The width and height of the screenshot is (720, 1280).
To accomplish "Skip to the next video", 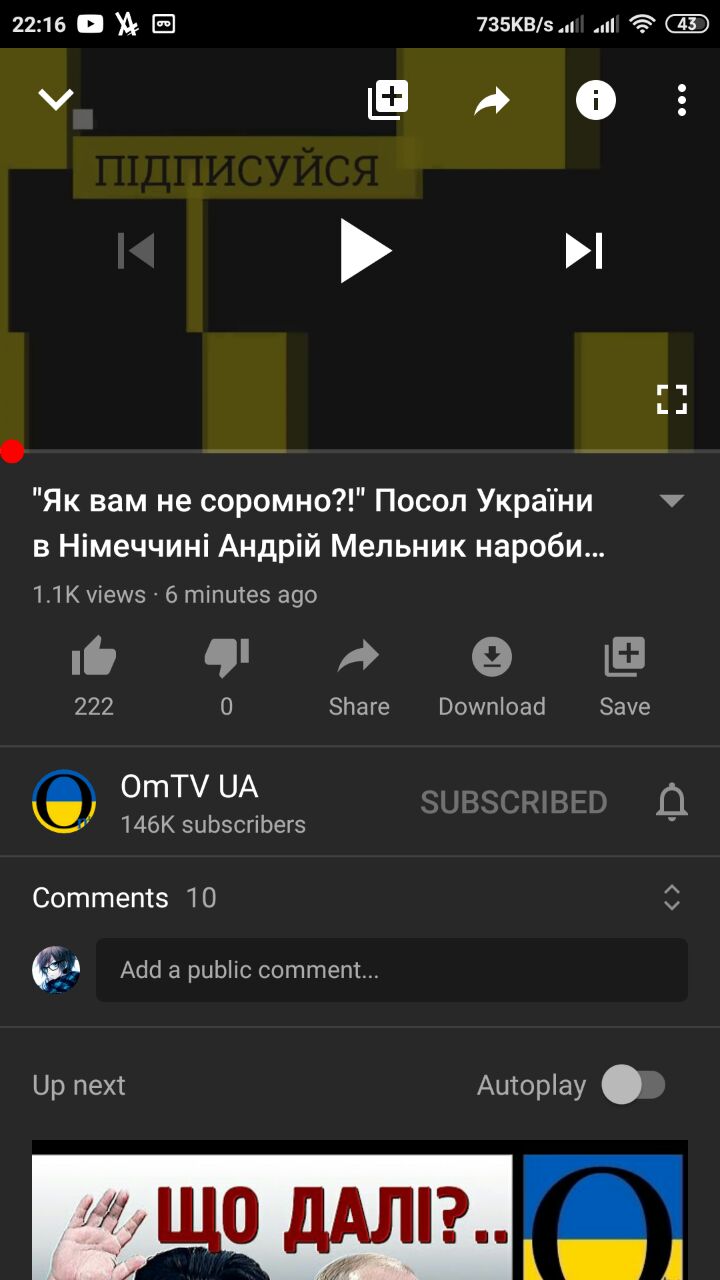I will pos(584,250).
